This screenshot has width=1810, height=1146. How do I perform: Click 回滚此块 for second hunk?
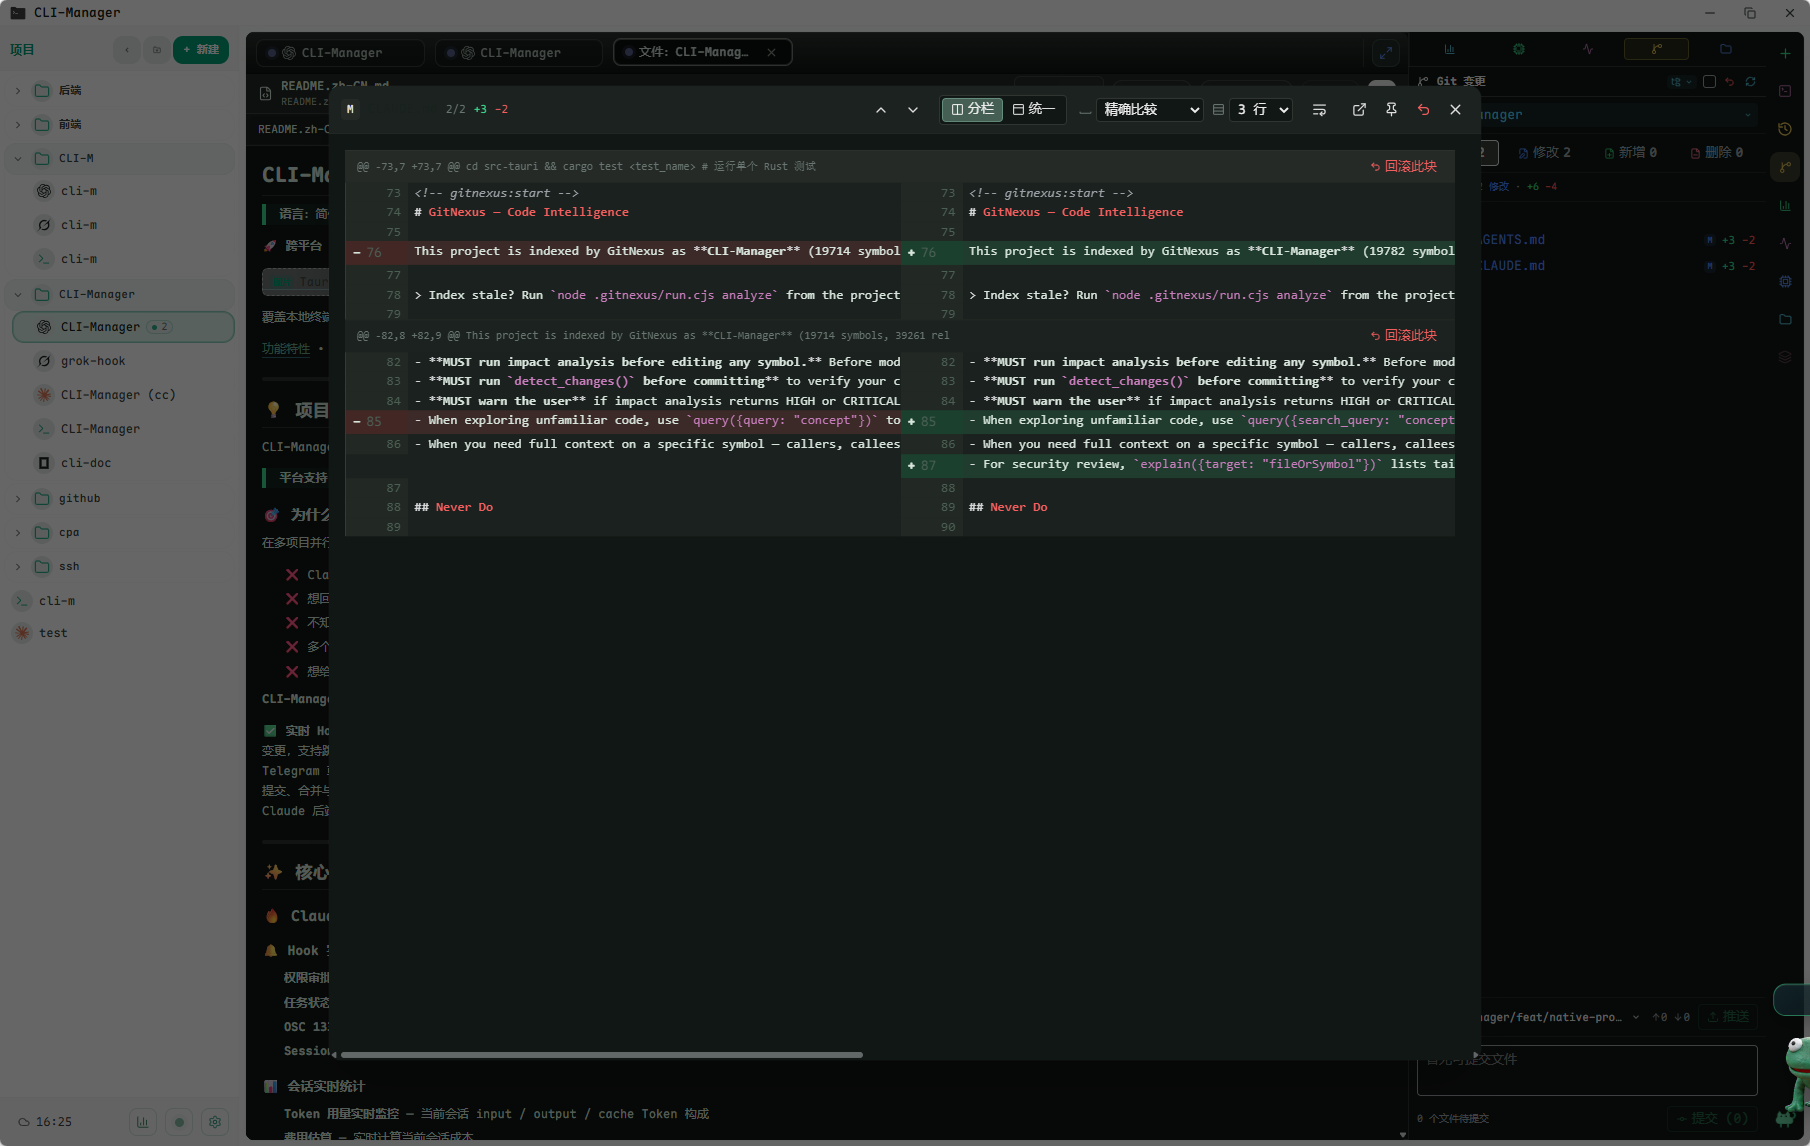1403,335
